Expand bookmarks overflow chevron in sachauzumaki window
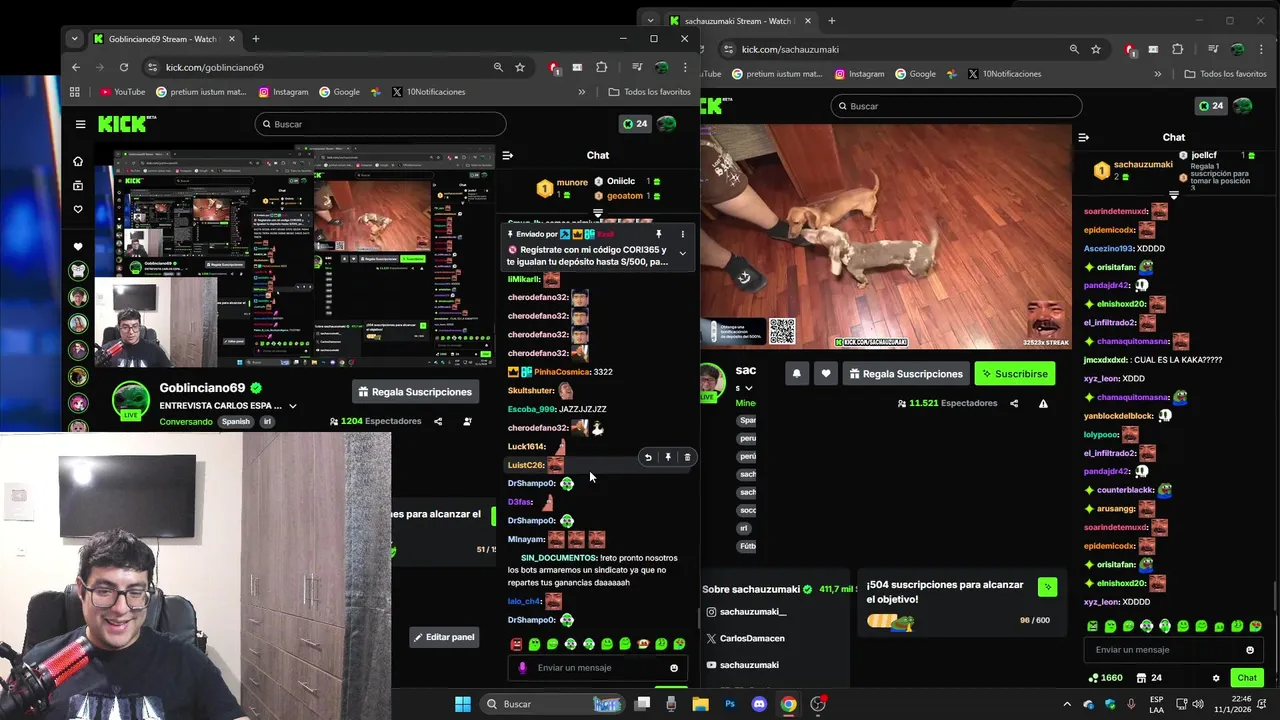Viewport: 1280px width, 720px height. click(1157, 74)
